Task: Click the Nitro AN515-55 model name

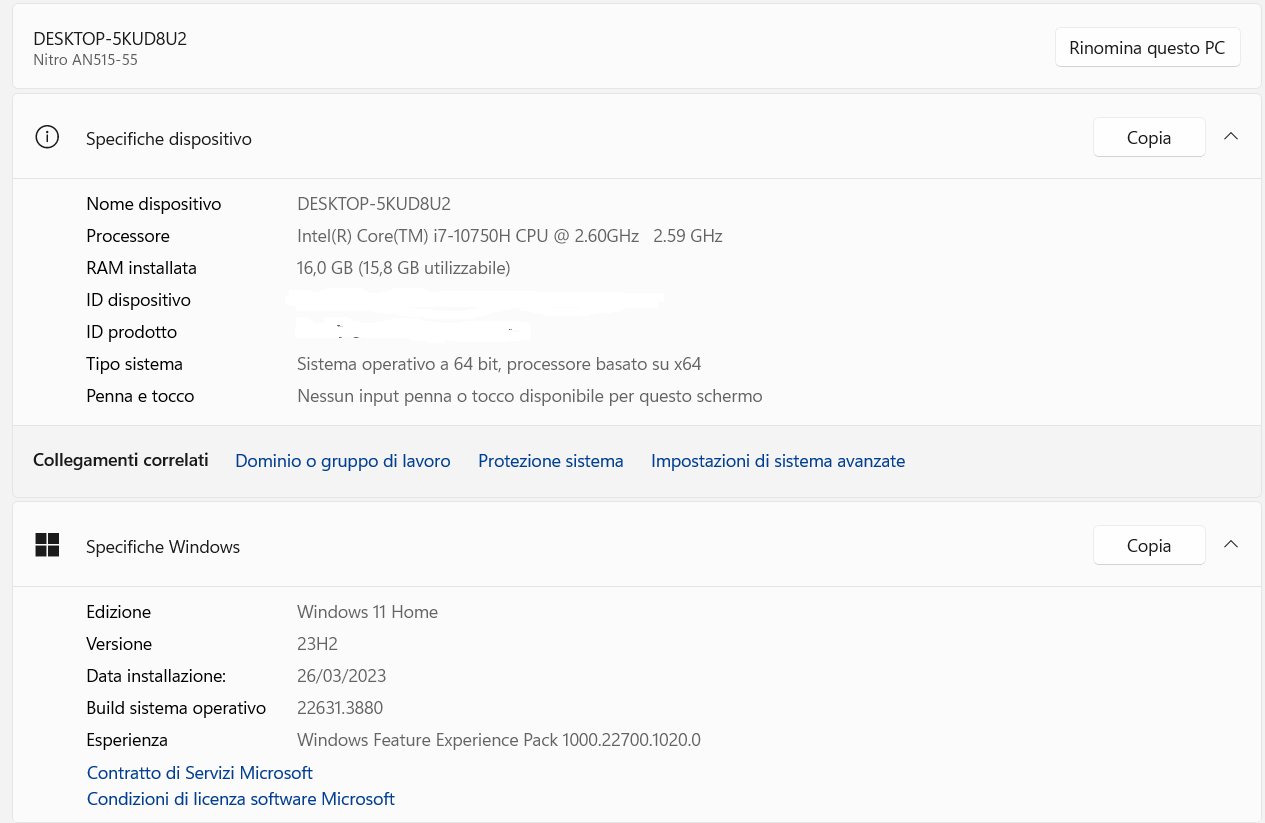Action: click(85, 60)
